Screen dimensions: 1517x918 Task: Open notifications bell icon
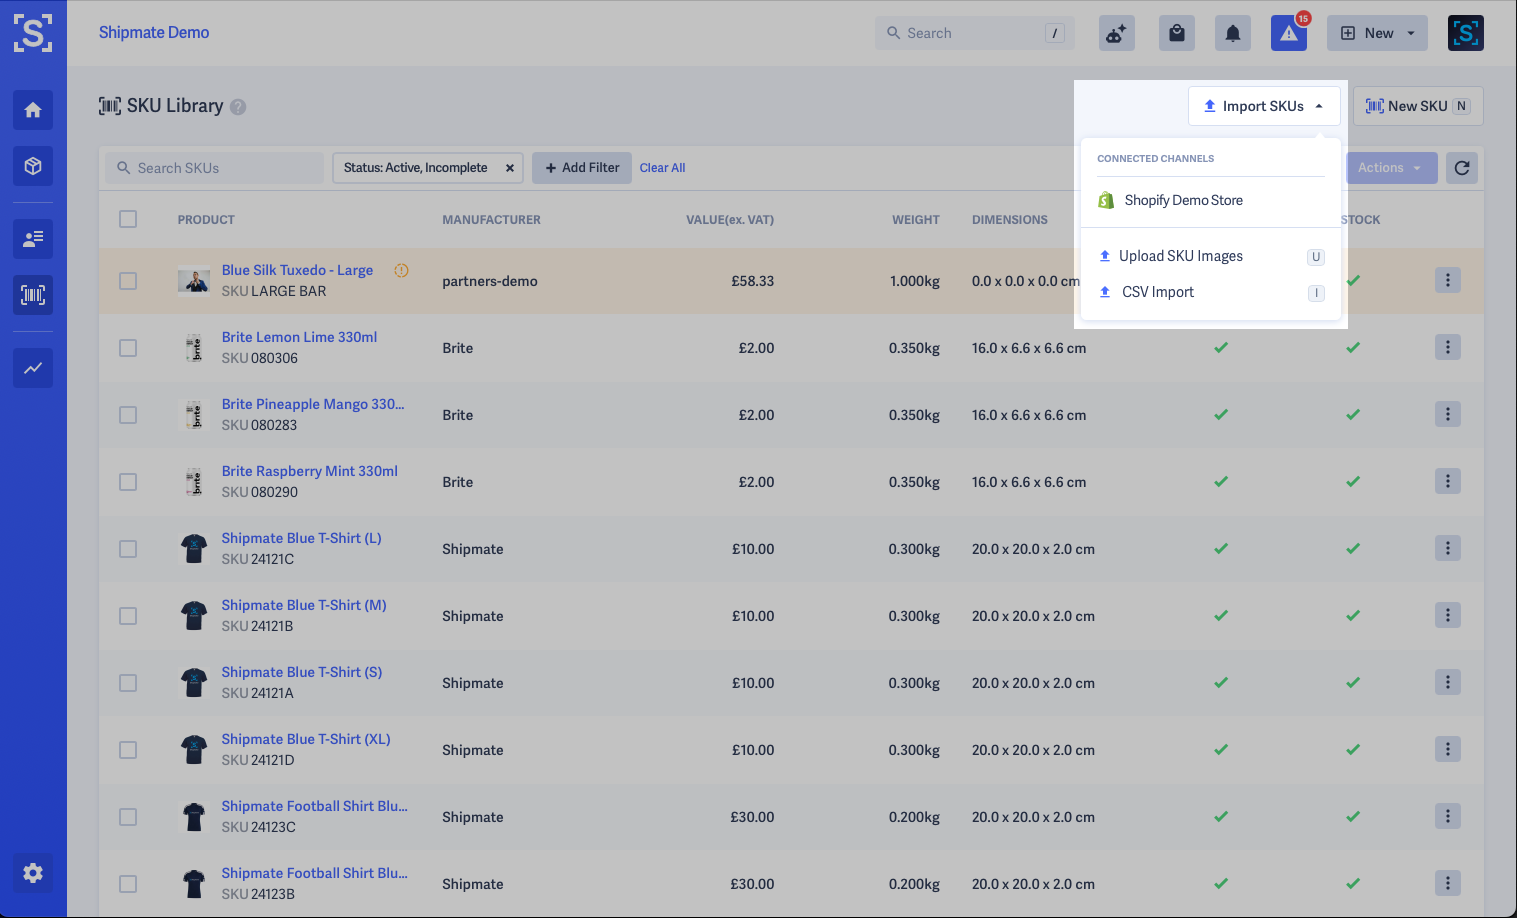(x=1233, y=33)
